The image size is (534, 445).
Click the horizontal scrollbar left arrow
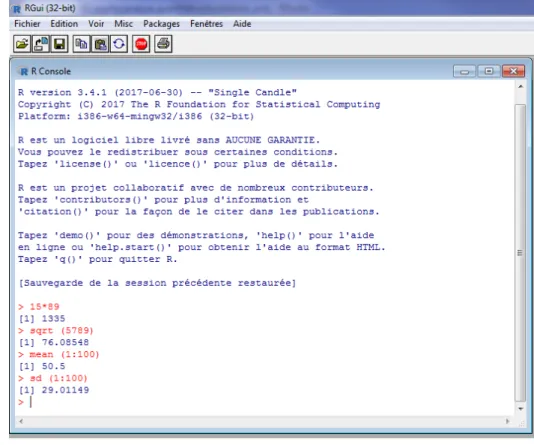pyautogui.click(x=21, y=421)
